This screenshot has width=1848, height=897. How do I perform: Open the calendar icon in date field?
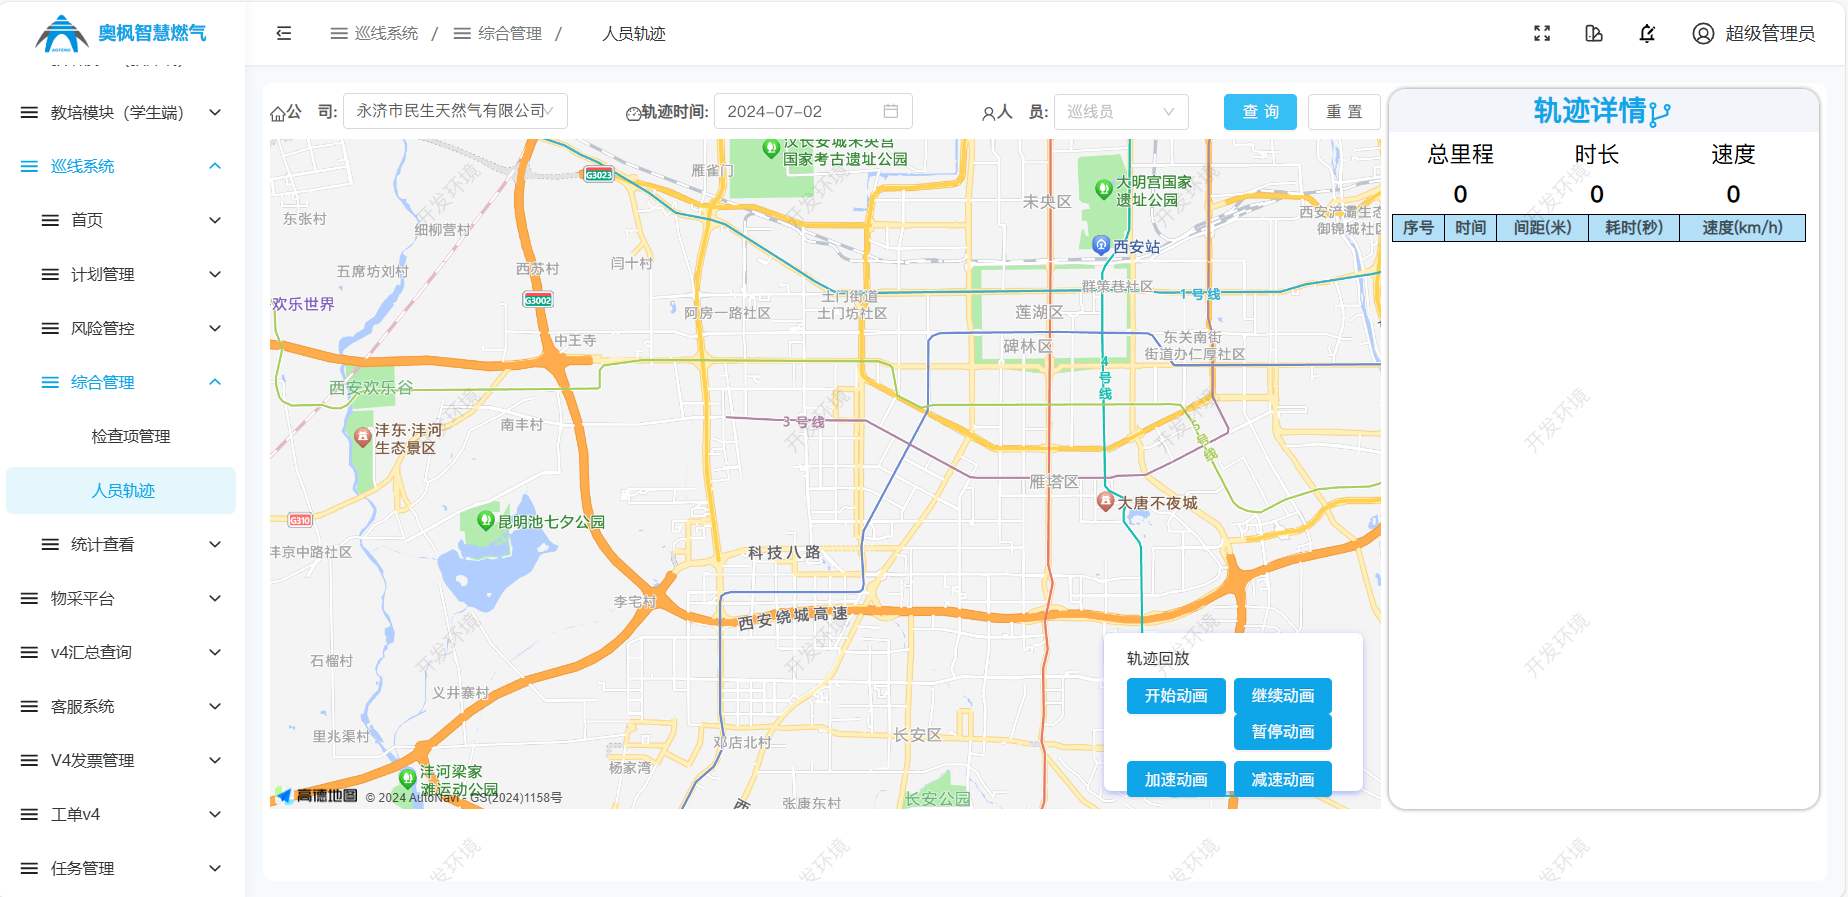tap(891, 111)
